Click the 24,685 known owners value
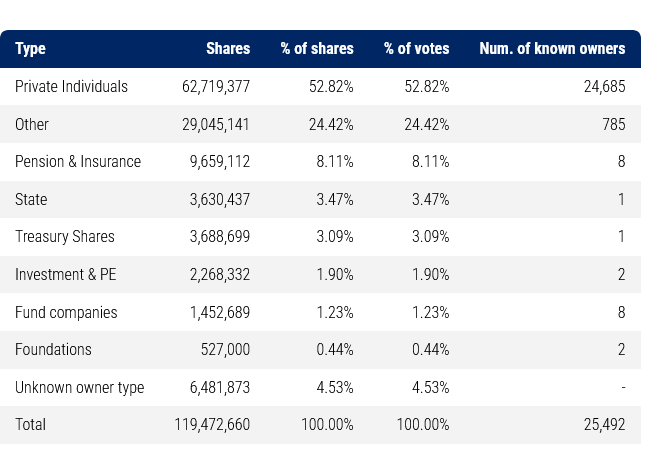This screenshot has height=474, width=668. click(x=604, y=87)
